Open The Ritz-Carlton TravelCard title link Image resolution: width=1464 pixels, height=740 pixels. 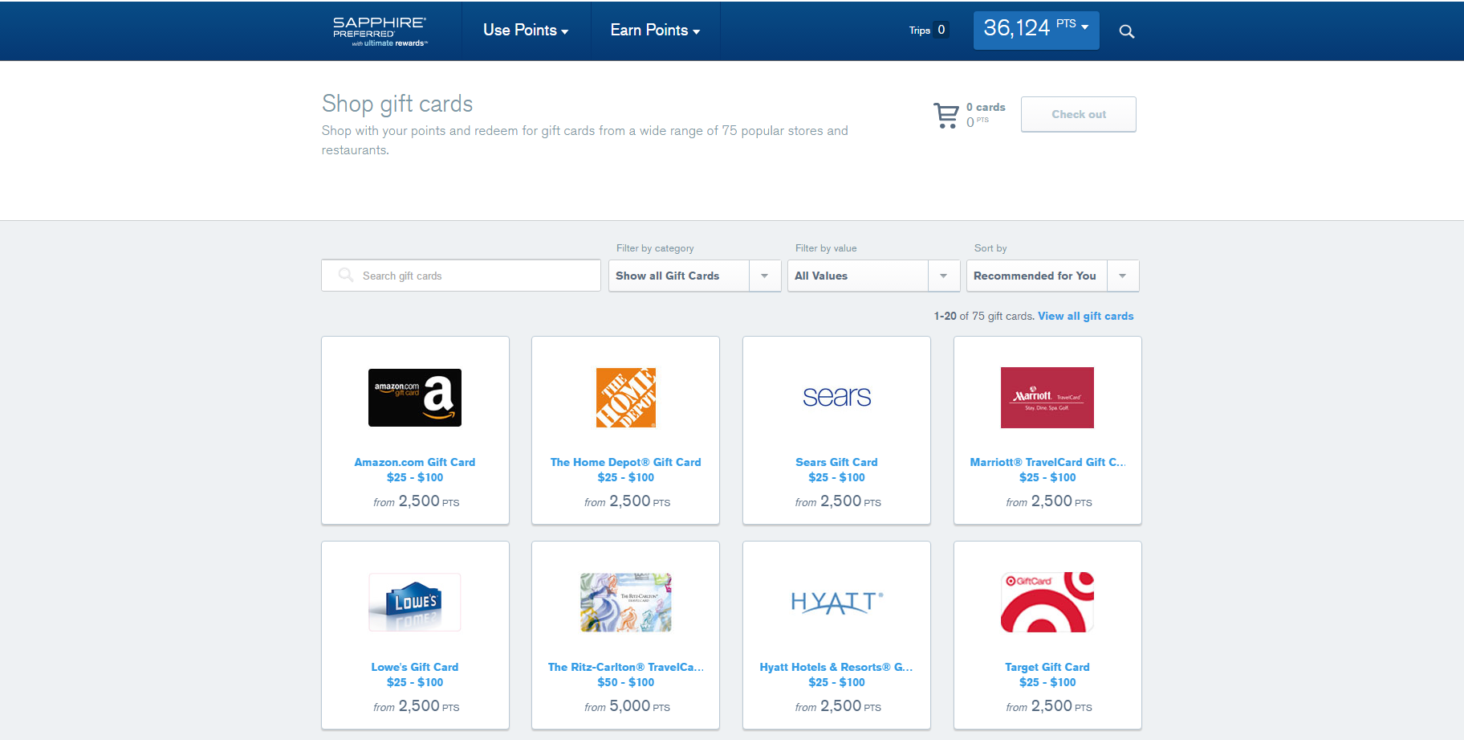tap(626, 667)
